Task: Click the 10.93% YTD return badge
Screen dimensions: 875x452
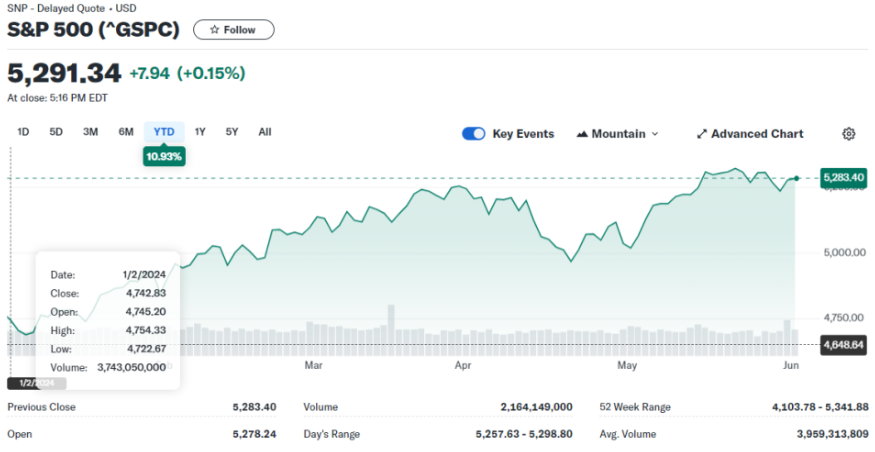Action: coord(164,156)
